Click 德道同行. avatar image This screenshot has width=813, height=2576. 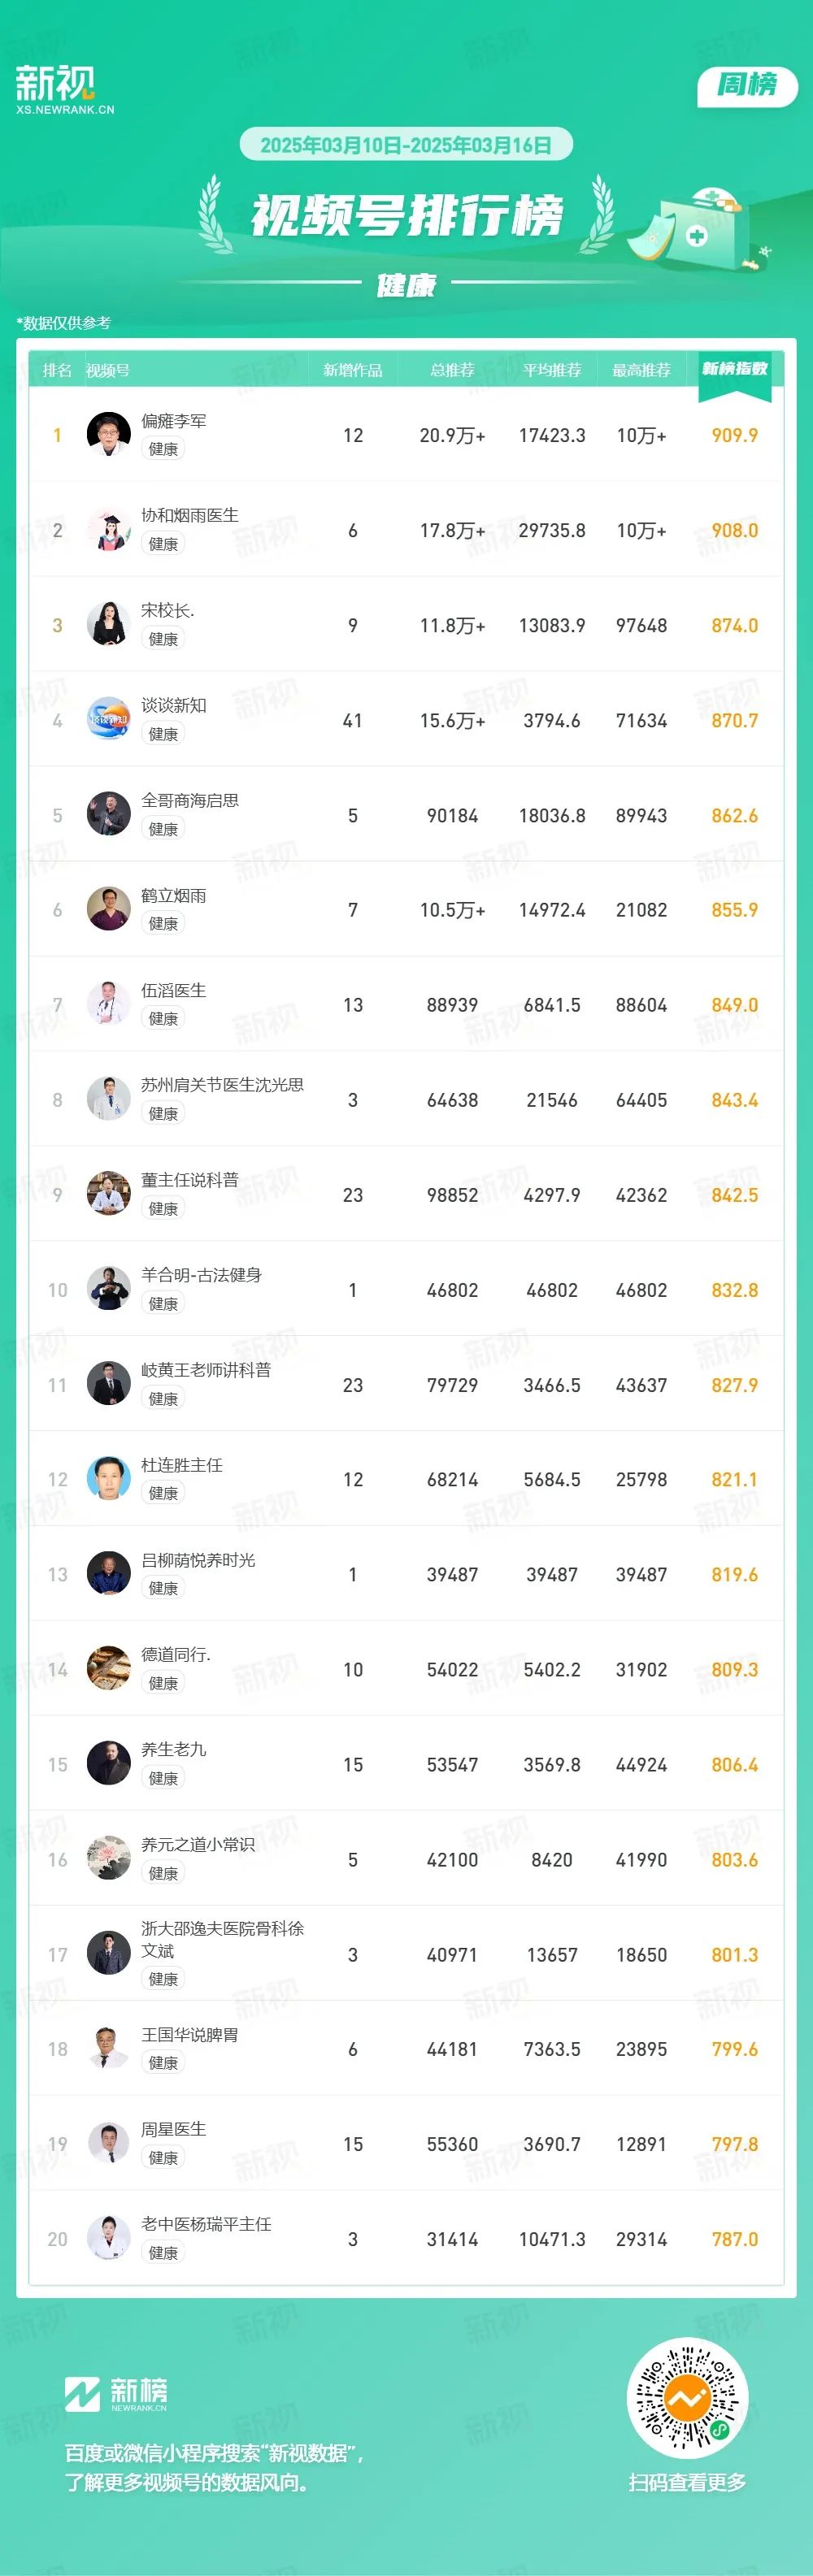pos(109,1668)
